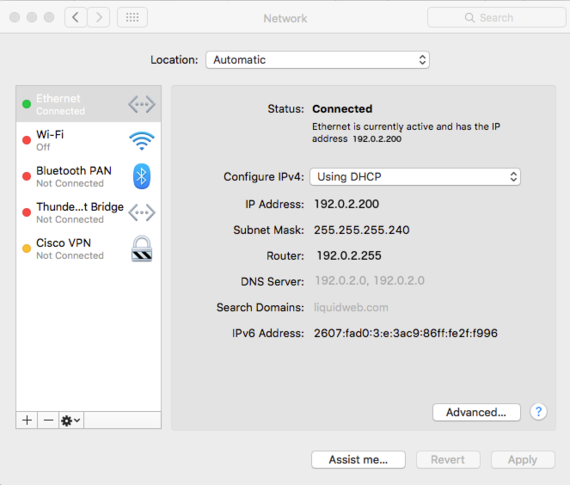Image resolution: width=570 pixels, height=485 pixels.
Task: Open the gear action menu under service list
Action: point(71,420)
